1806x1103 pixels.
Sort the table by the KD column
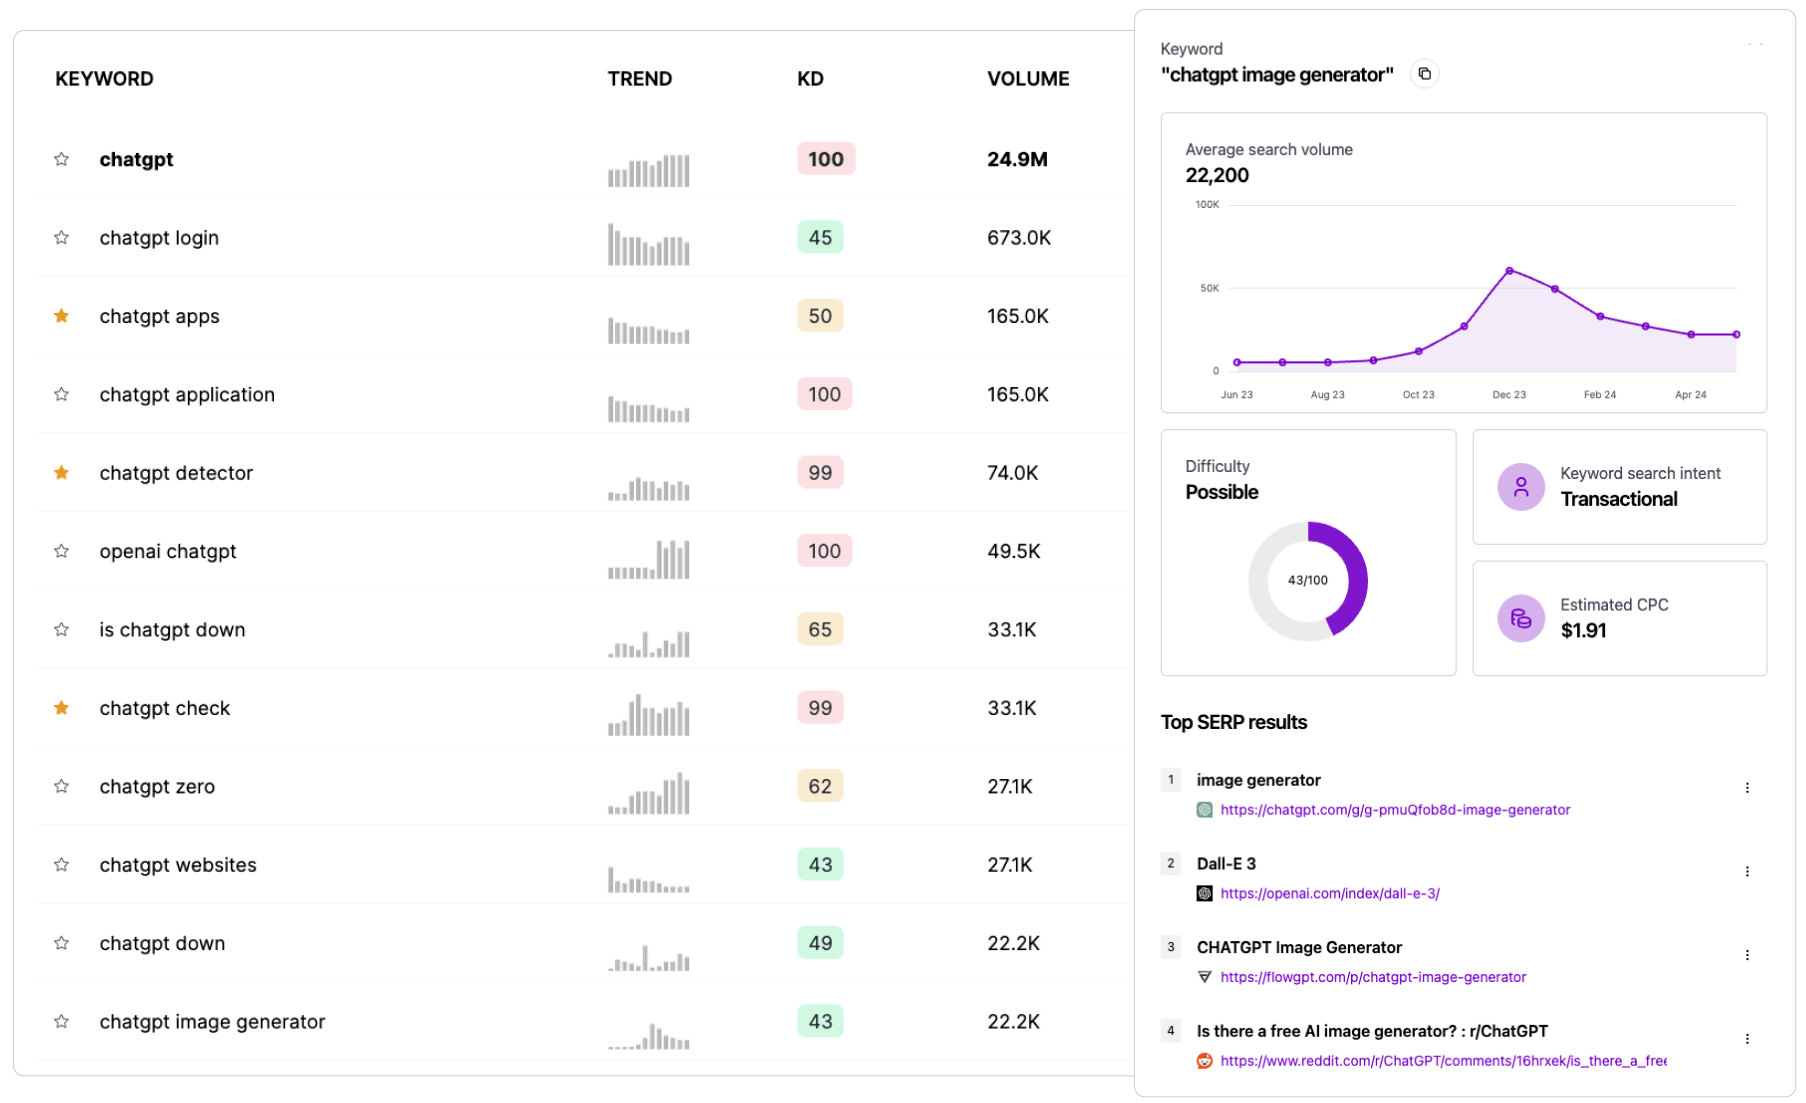click(x=809, y=78)
